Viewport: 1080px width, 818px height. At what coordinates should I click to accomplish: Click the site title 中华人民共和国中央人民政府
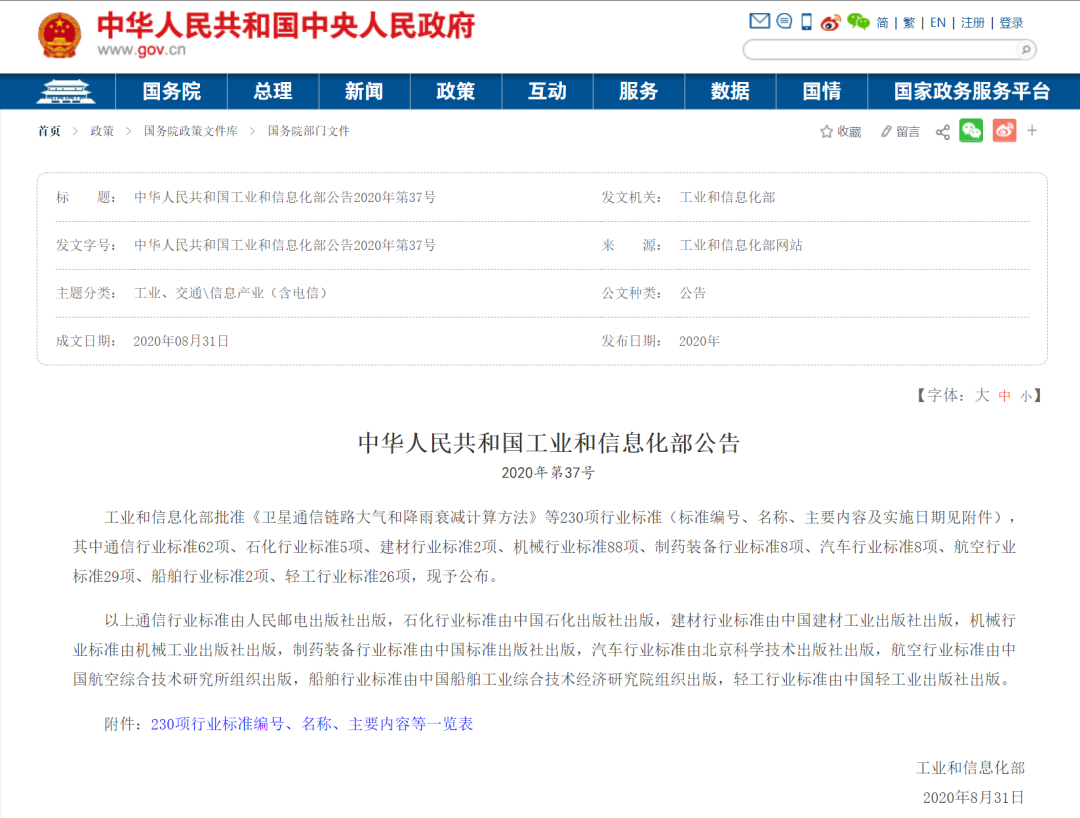(x=286, y=25)
